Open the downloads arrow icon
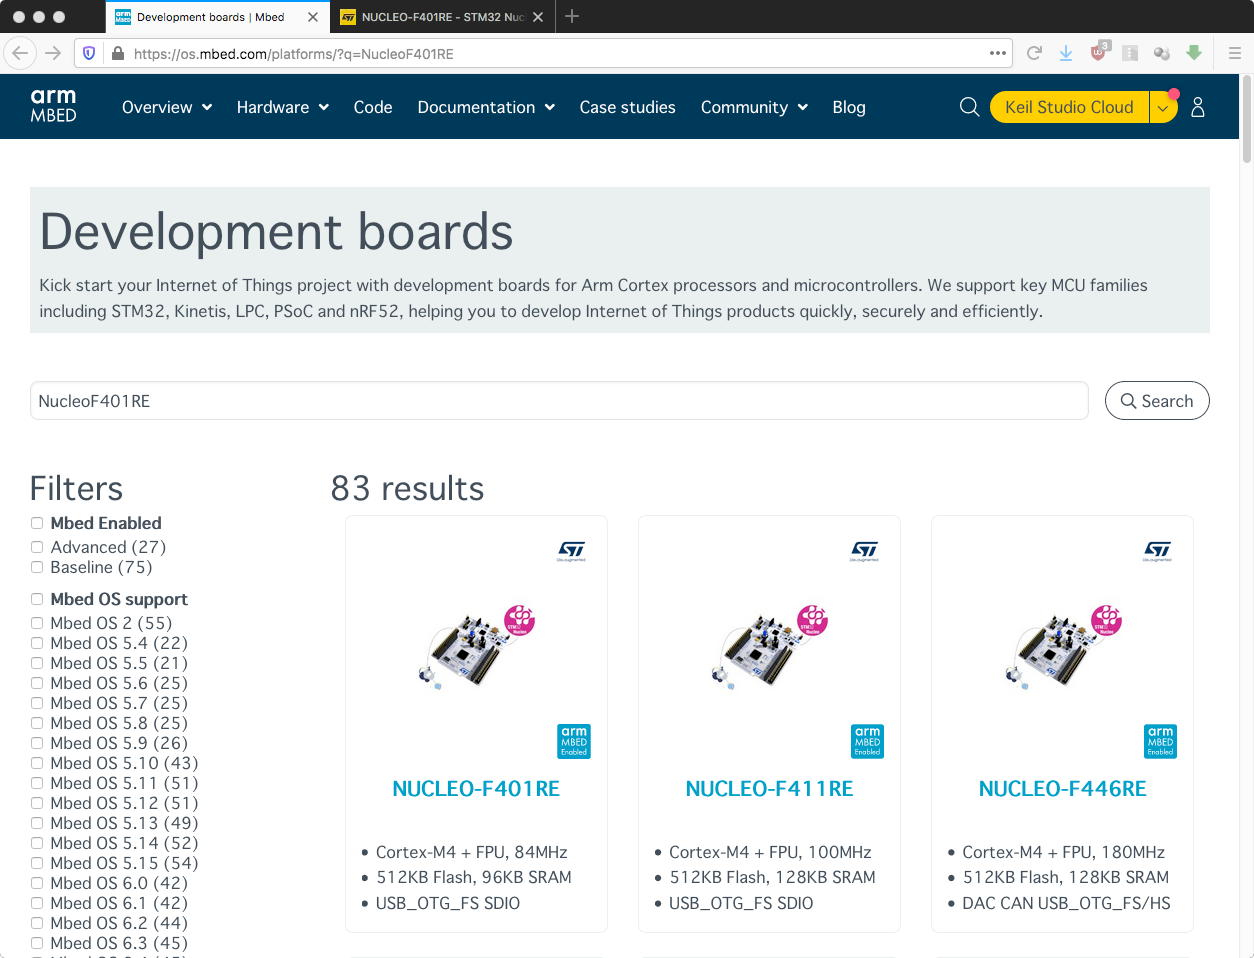The image size is (1254, 958). coord(1066,53)
